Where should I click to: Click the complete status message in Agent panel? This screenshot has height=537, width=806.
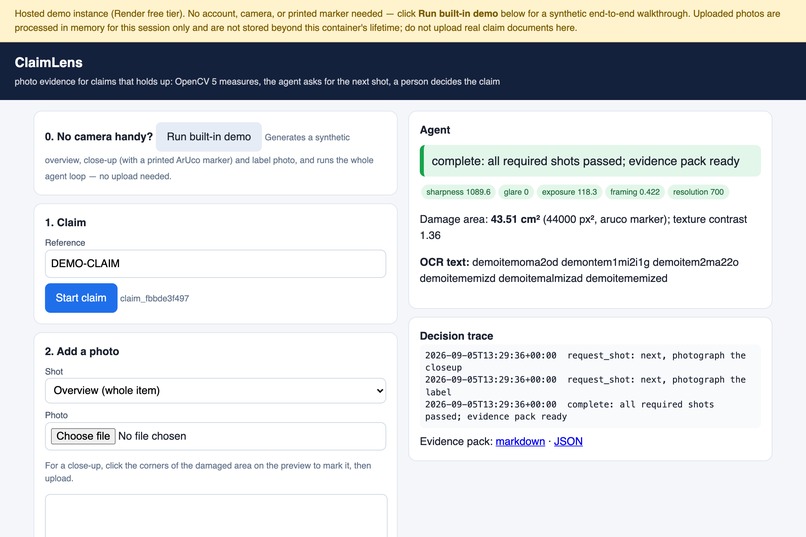tap(590, 161)
